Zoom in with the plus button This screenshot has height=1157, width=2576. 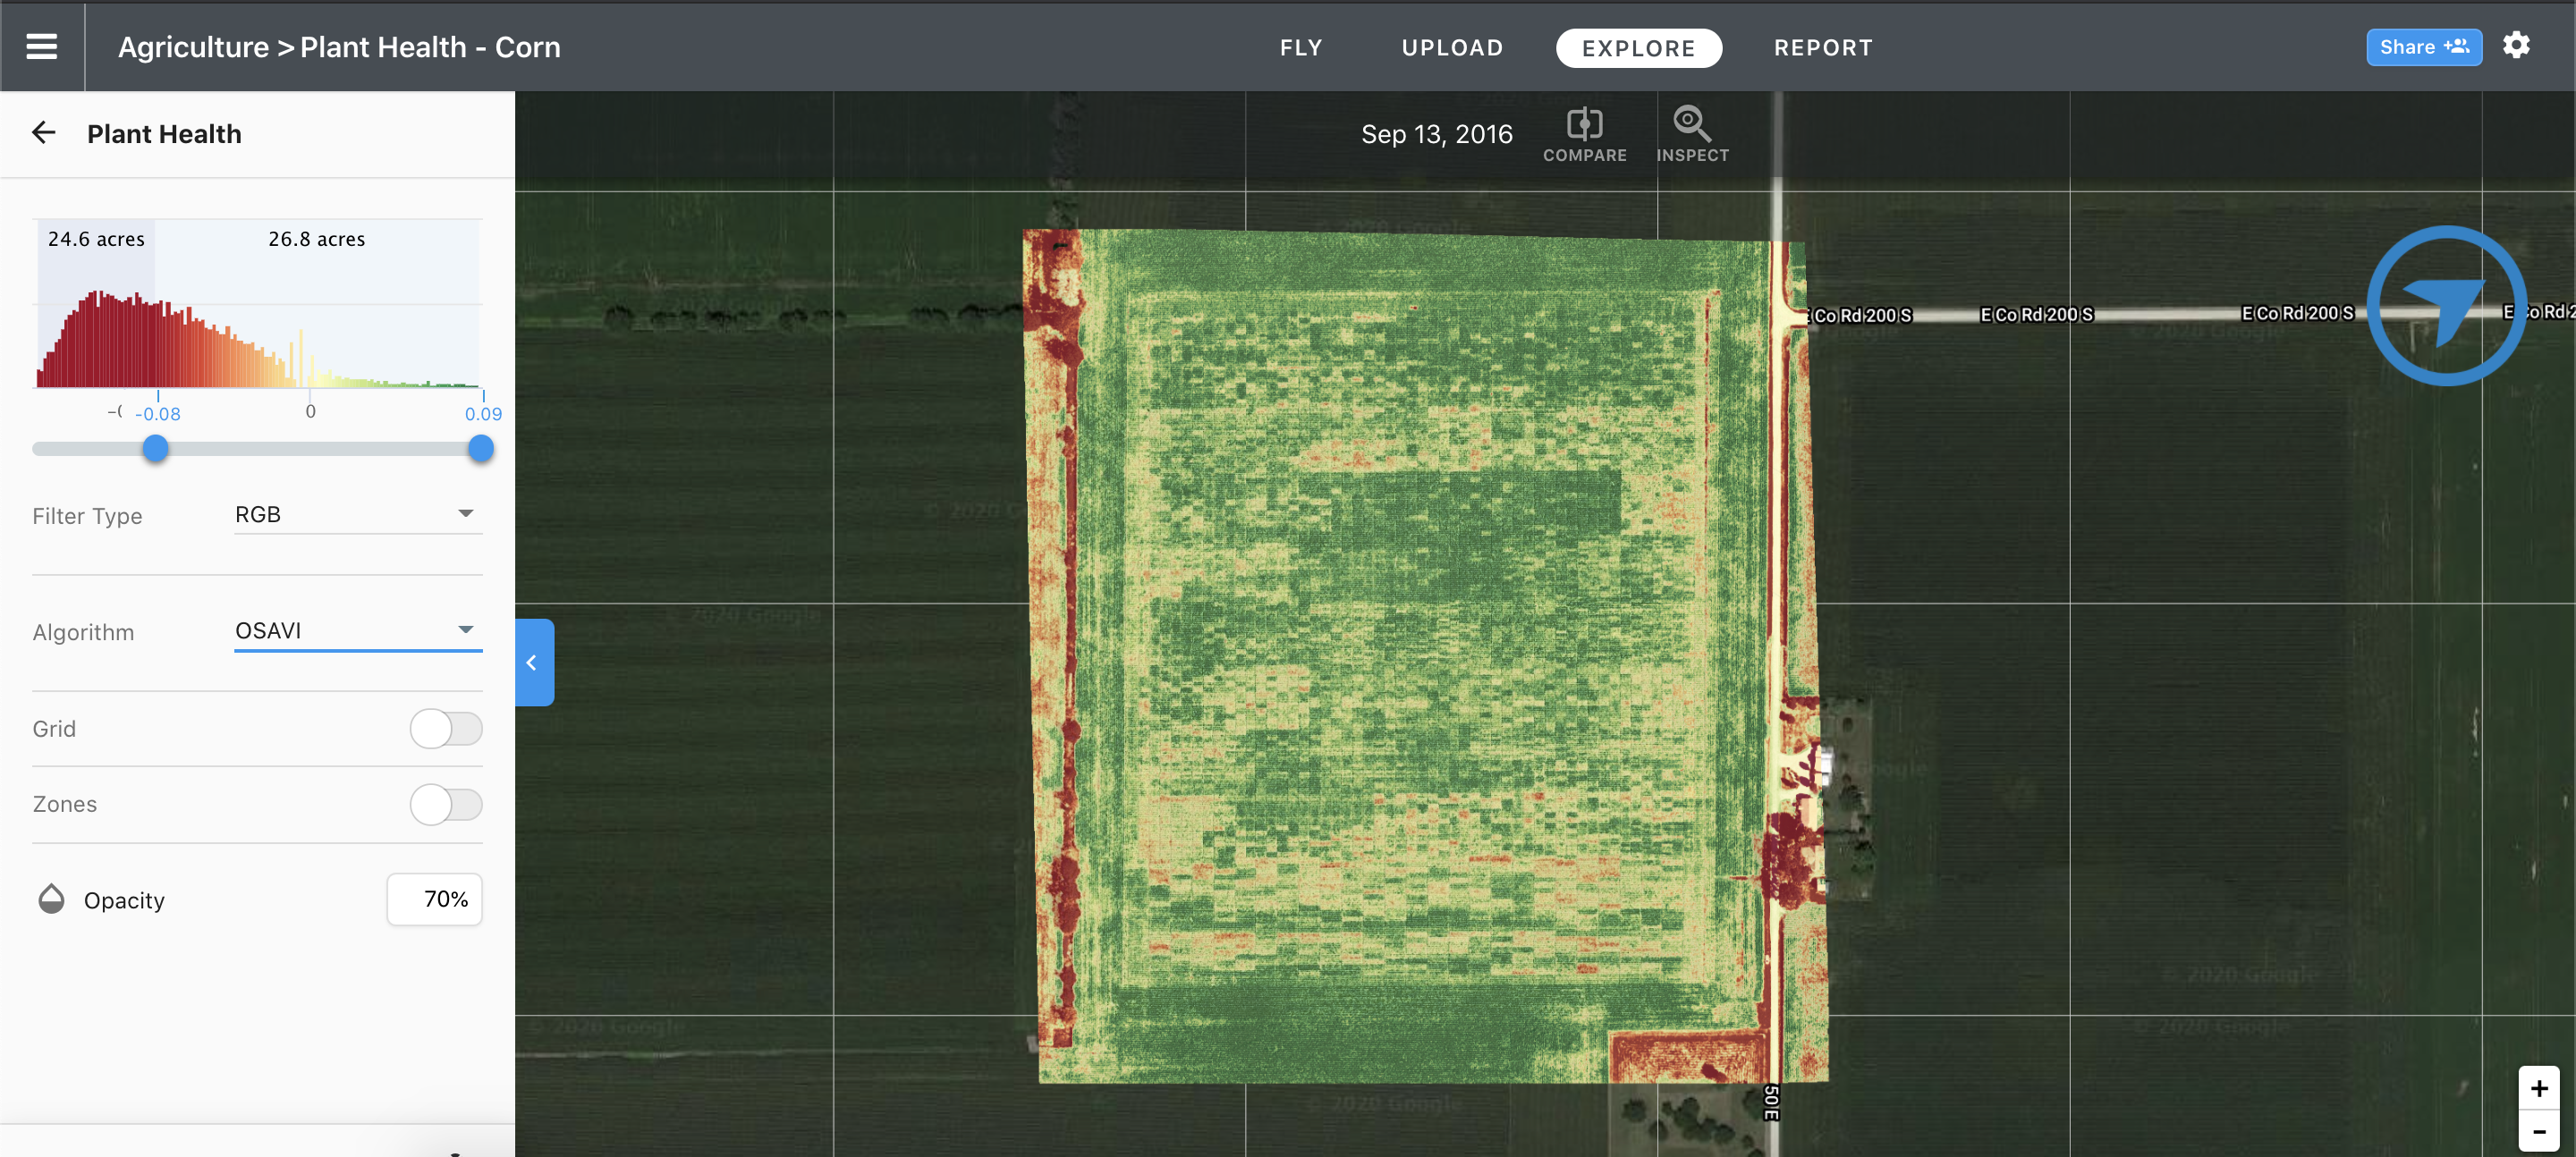pyautogui.click(x=2538, y=1088)
